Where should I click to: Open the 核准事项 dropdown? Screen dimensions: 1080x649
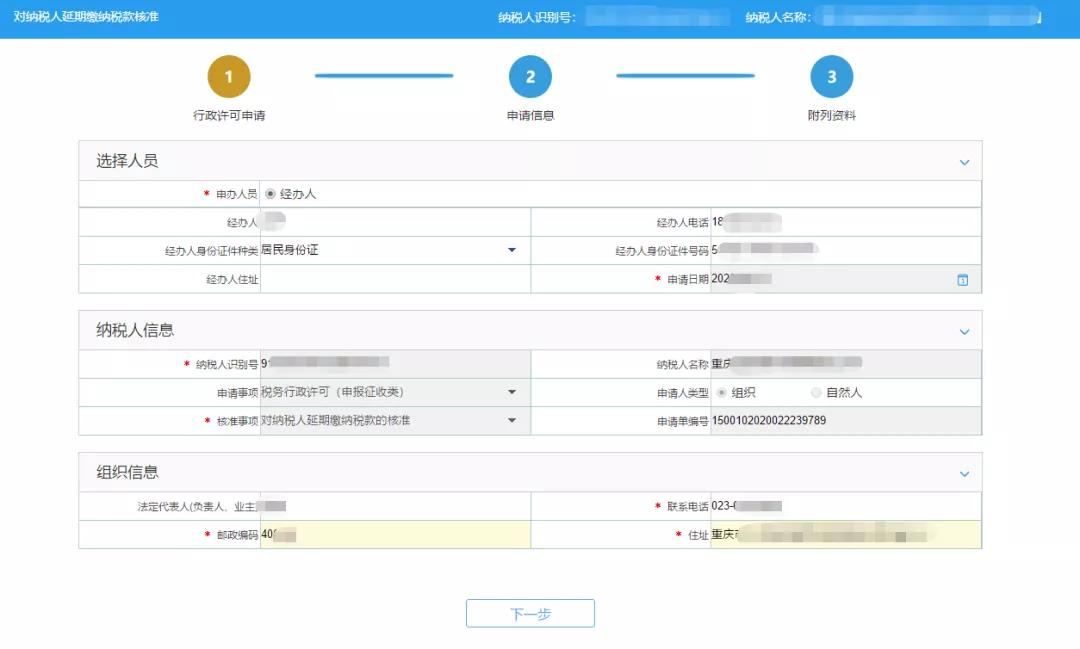point(512,421)
